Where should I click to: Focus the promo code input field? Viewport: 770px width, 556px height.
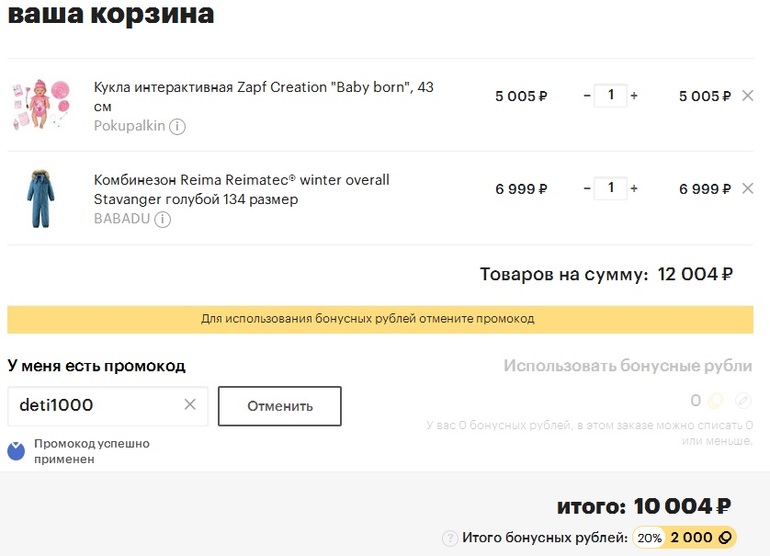tap(95, 405)
